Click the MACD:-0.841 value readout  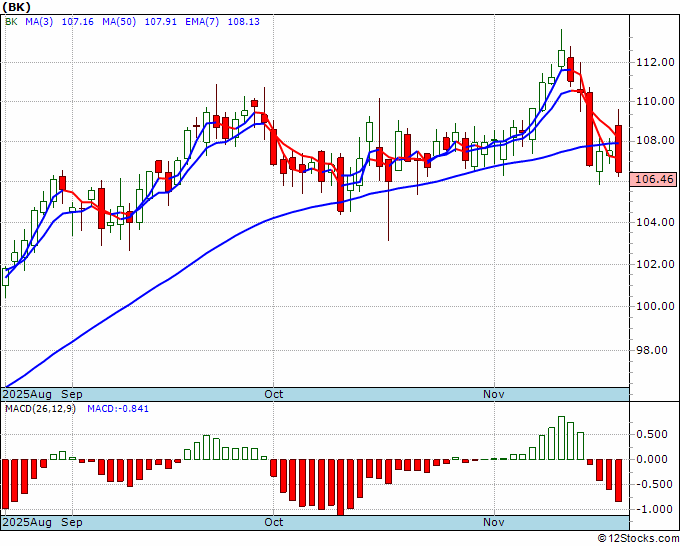118,409
